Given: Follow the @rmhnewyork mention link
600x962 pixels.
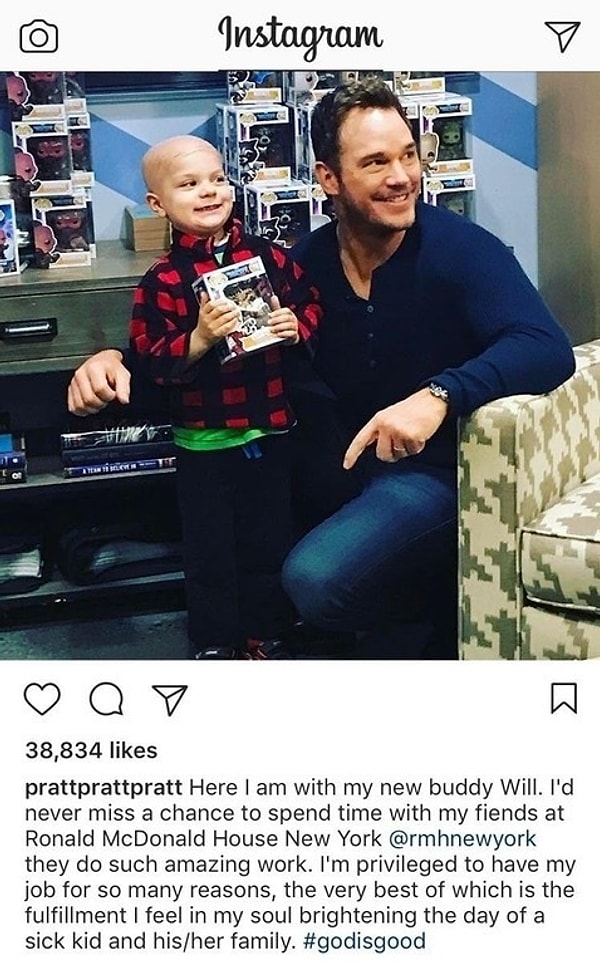Looking at the screenshot, I should [463, 838].
